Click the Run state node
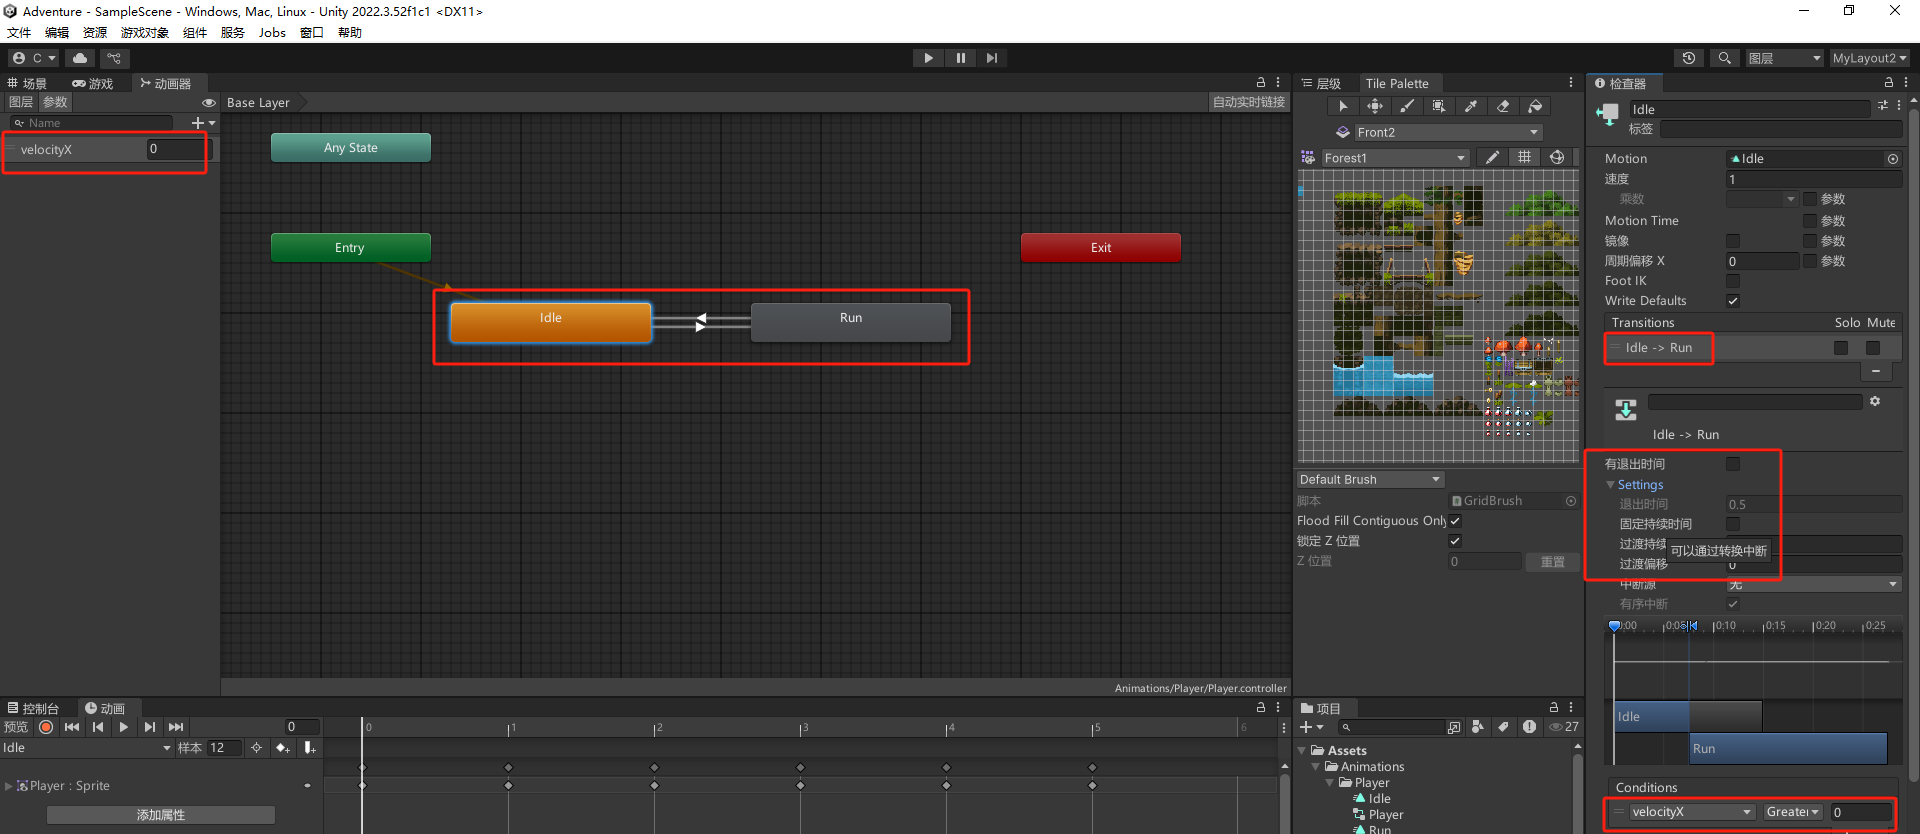 tap(851, 322)
